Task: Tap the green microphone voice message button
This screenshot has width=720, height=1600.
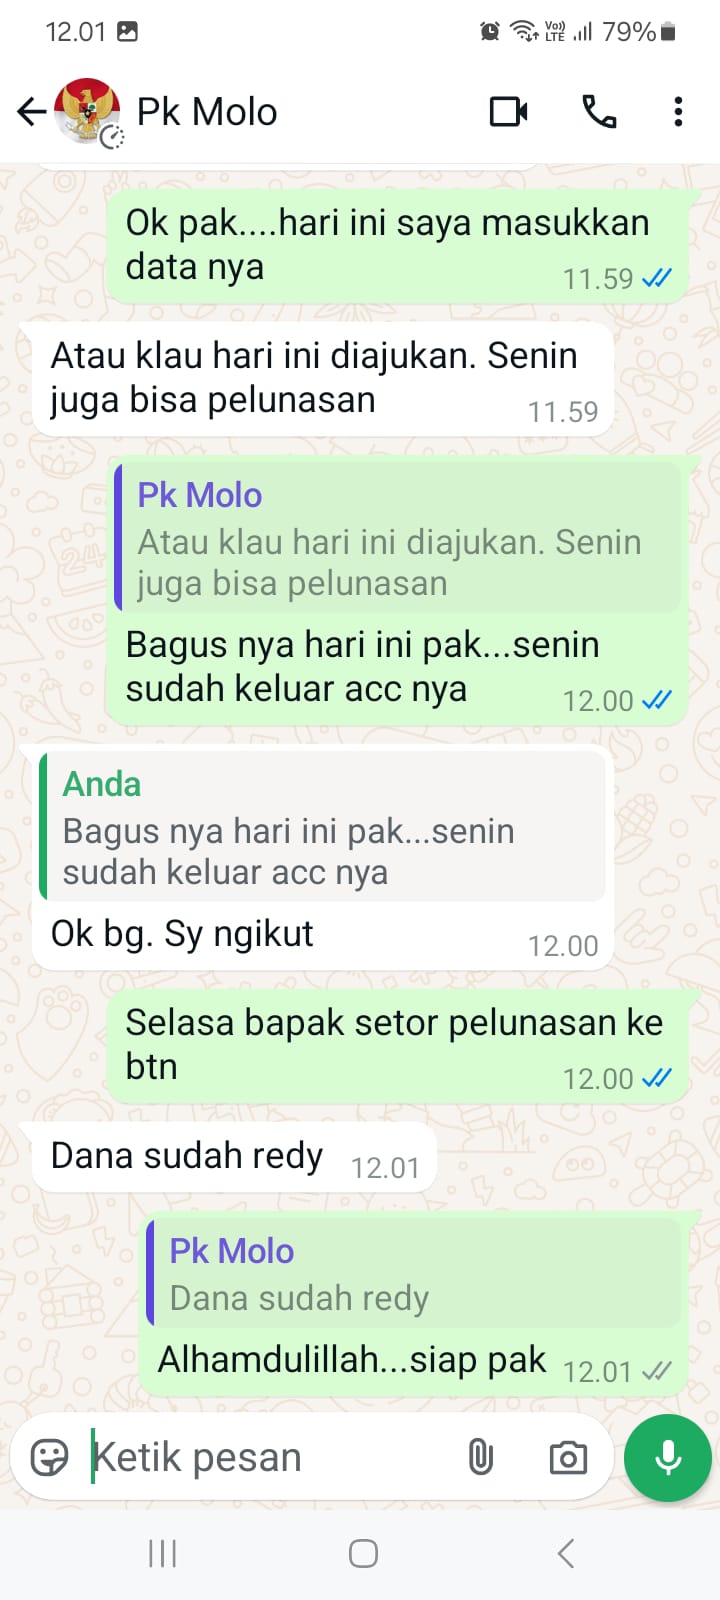Action: [x=668, y=1458]
